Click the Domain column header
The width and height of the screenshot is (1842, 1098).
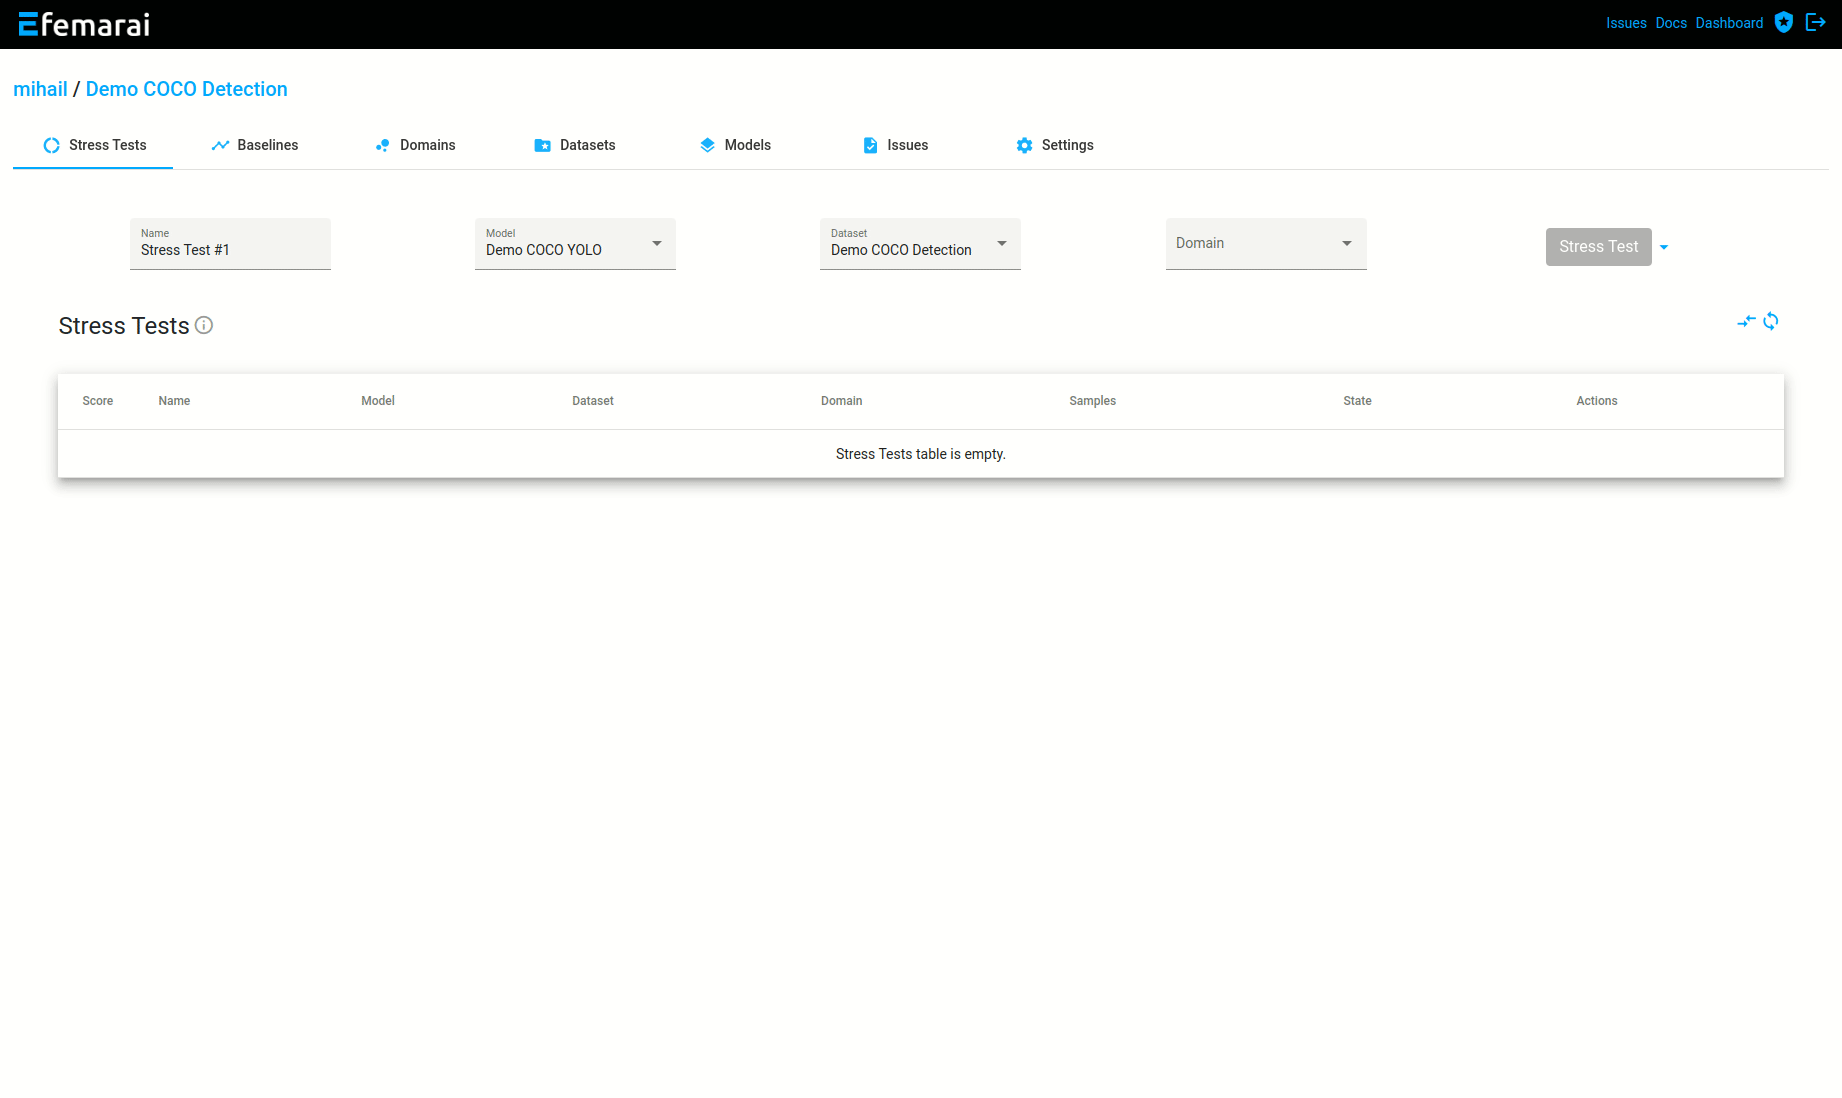click(842, 401)
